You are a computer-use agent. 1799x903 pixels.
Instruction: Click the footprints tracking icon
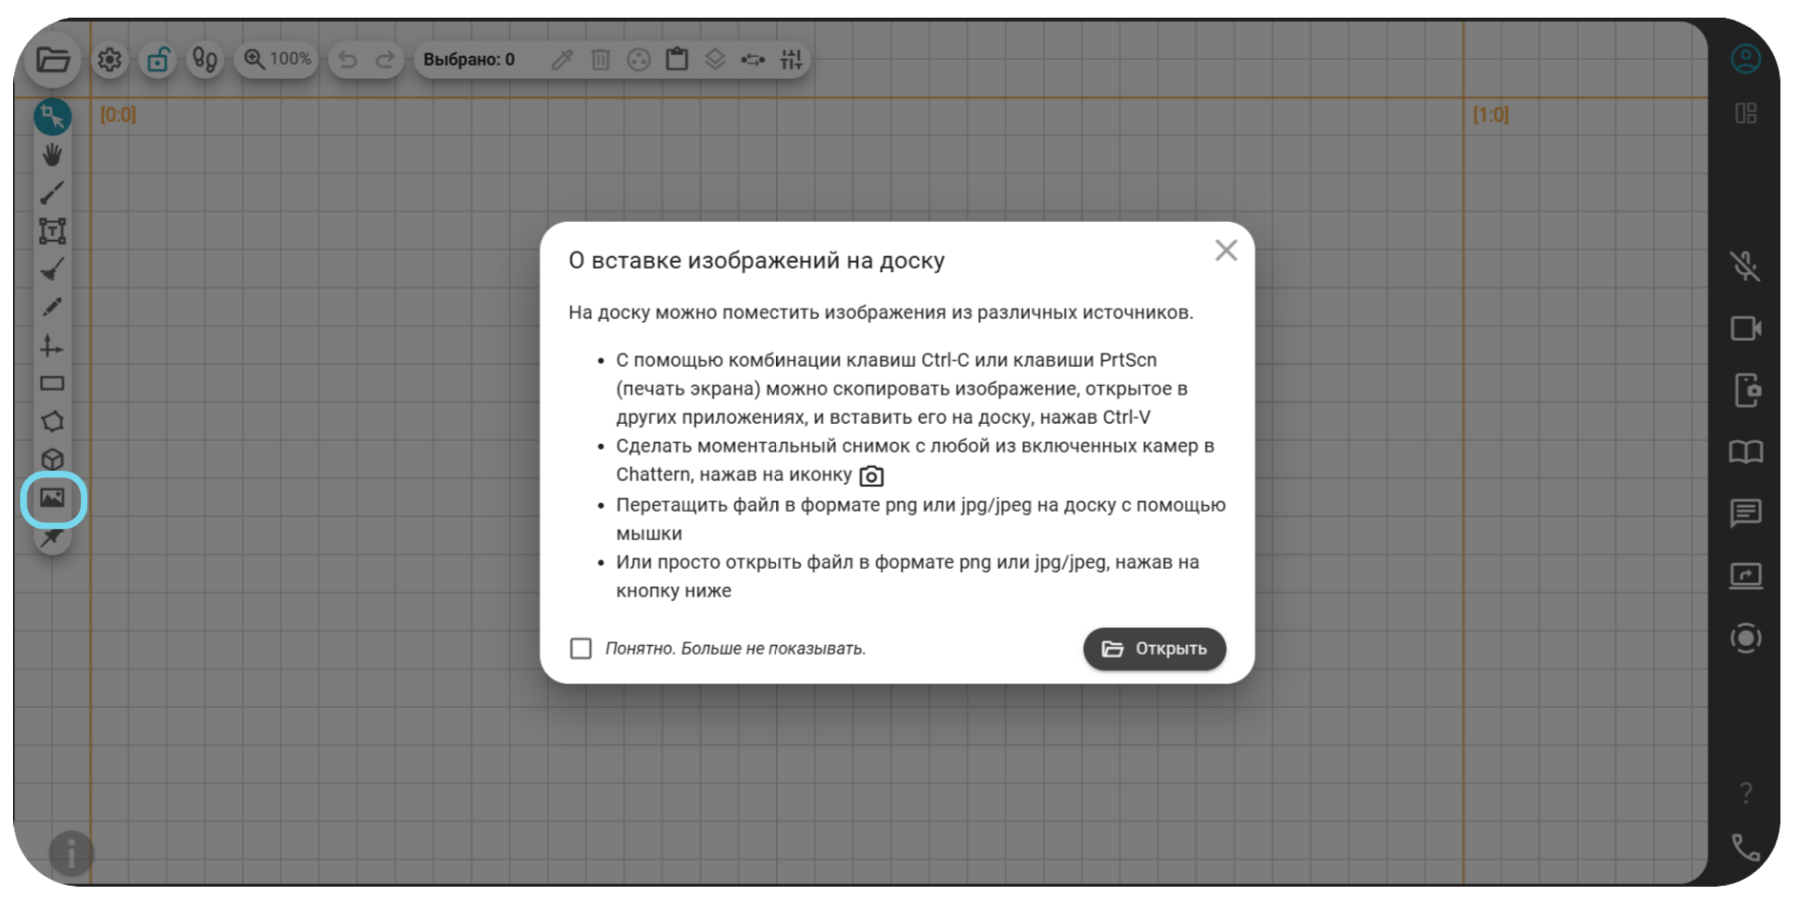pos(205,60)
